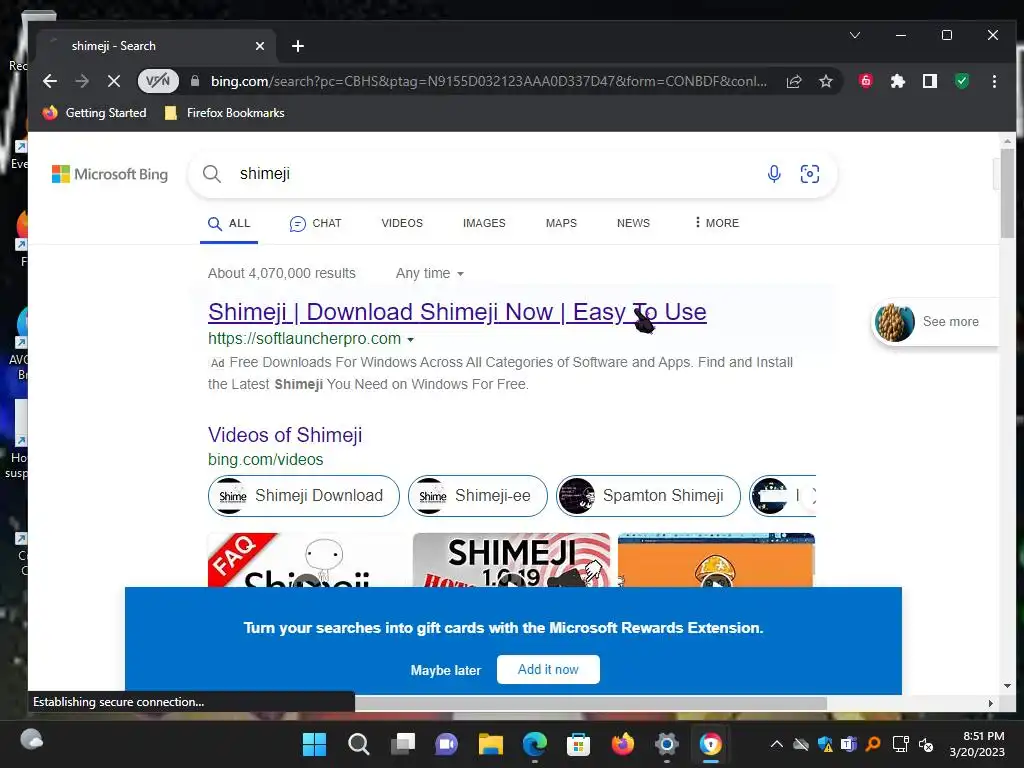Click the See more side card
The image size is (1024, 768).
pyautogui.click(x=935, y=321)
